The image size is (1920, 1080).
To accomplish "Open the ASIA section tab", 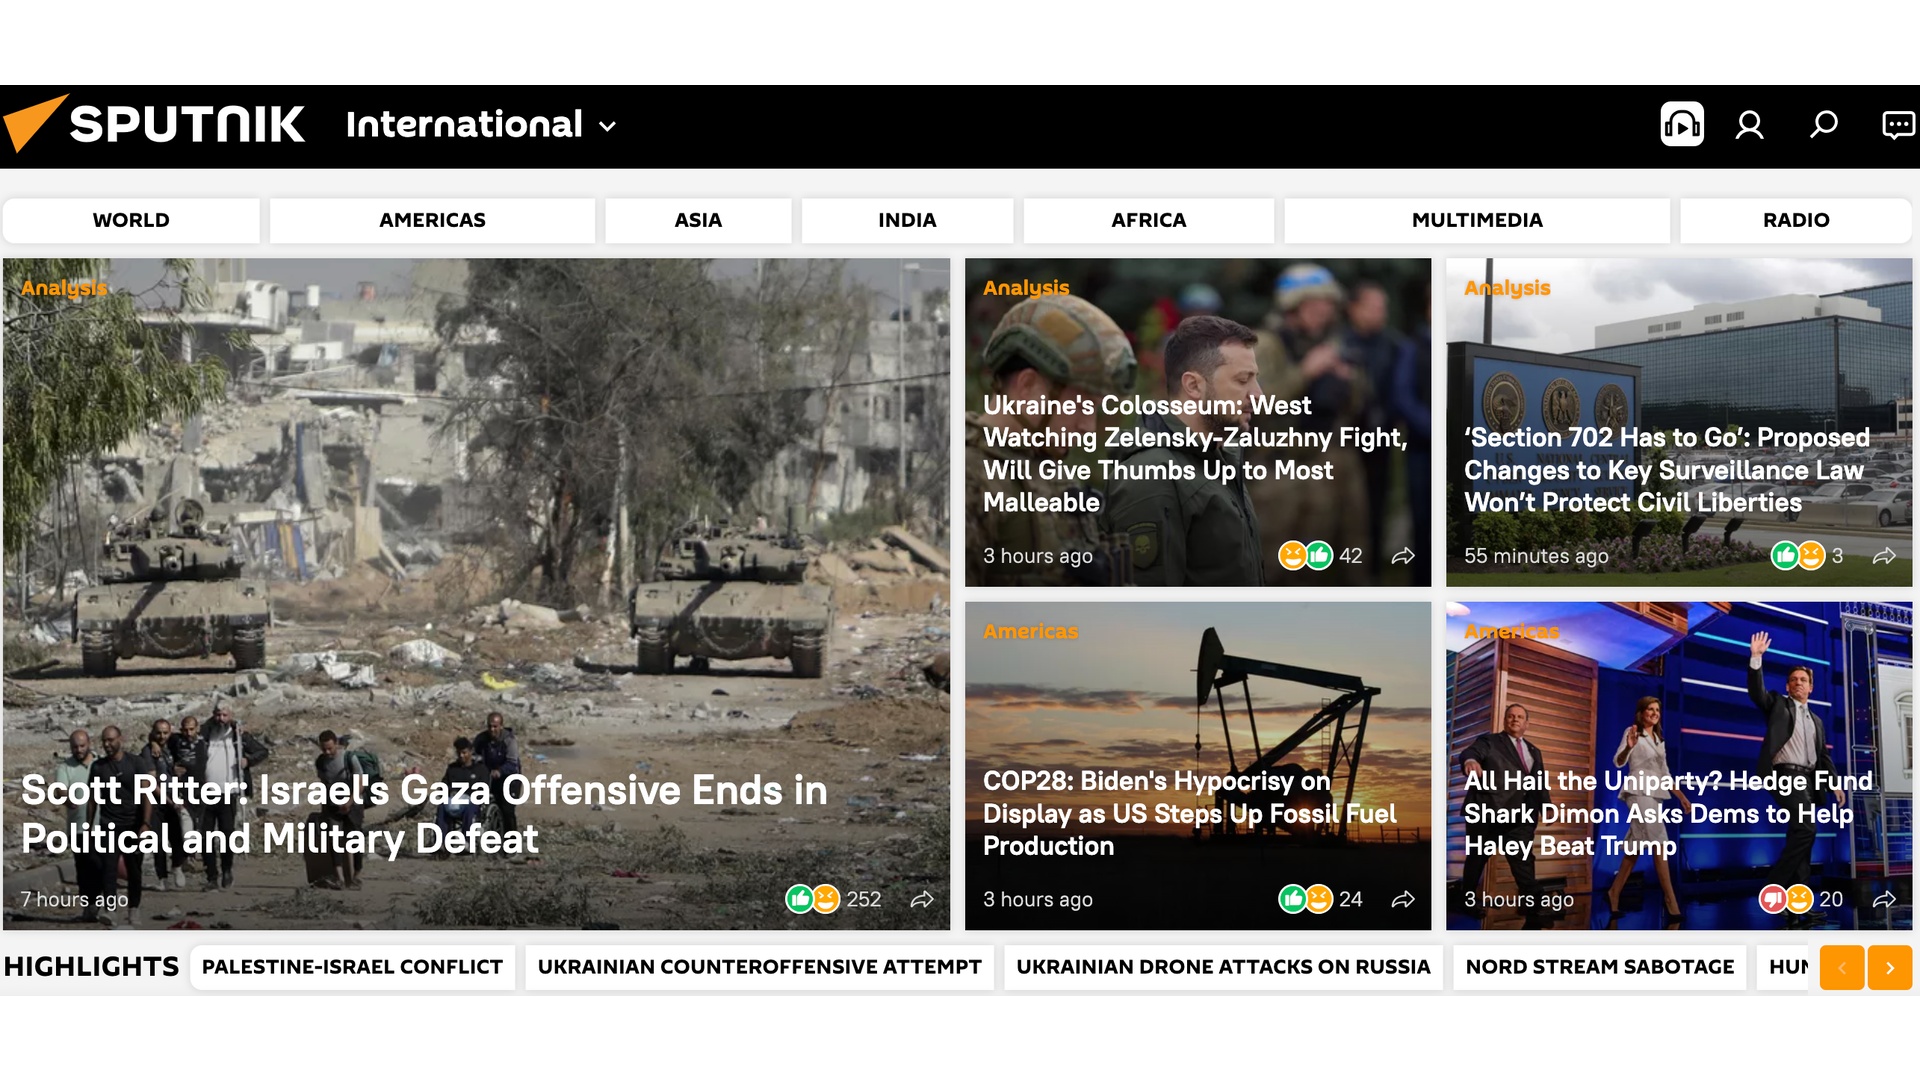I will (x=698, y=220).
